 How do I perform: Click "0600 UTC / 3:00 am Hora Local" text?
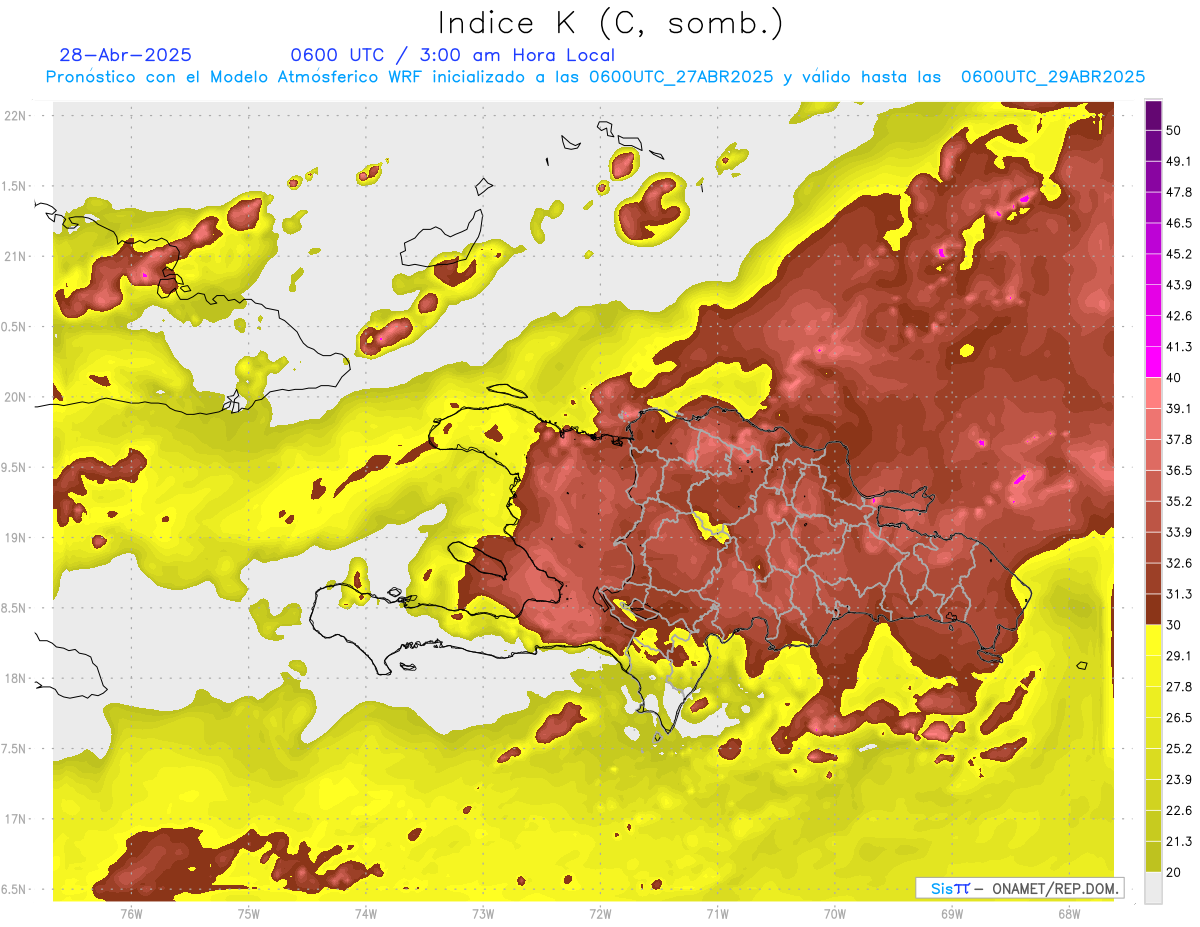pyautogui.click(x=453, y=55)
